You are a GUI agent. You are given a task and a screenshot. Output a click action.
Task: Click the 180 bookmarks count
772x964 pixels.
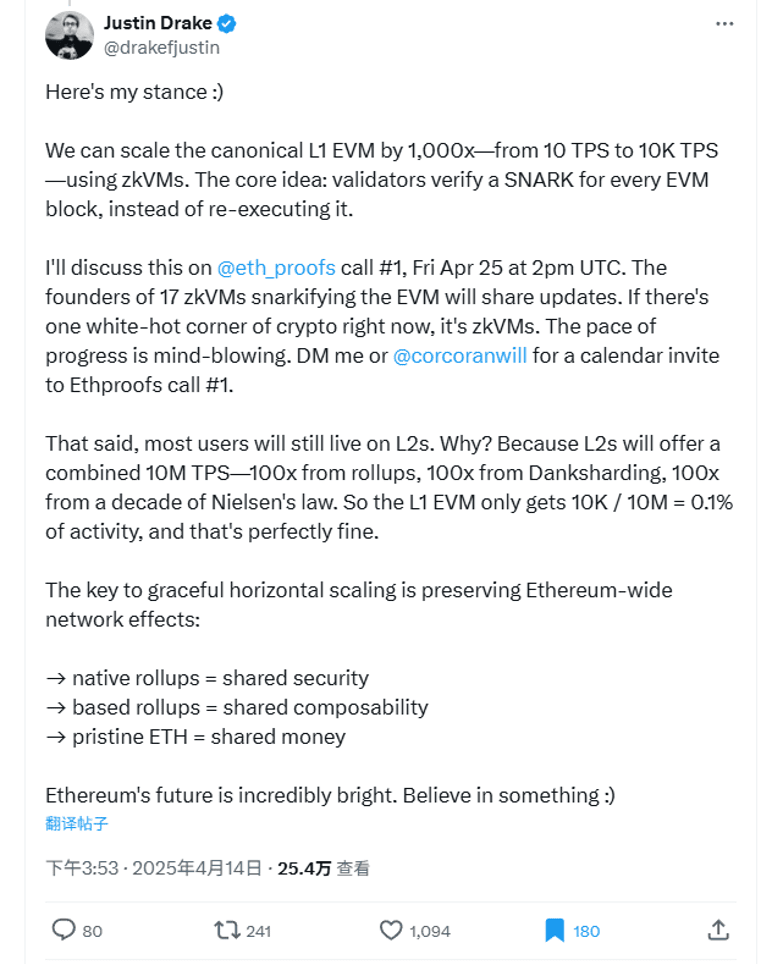(x=586, y=931)
